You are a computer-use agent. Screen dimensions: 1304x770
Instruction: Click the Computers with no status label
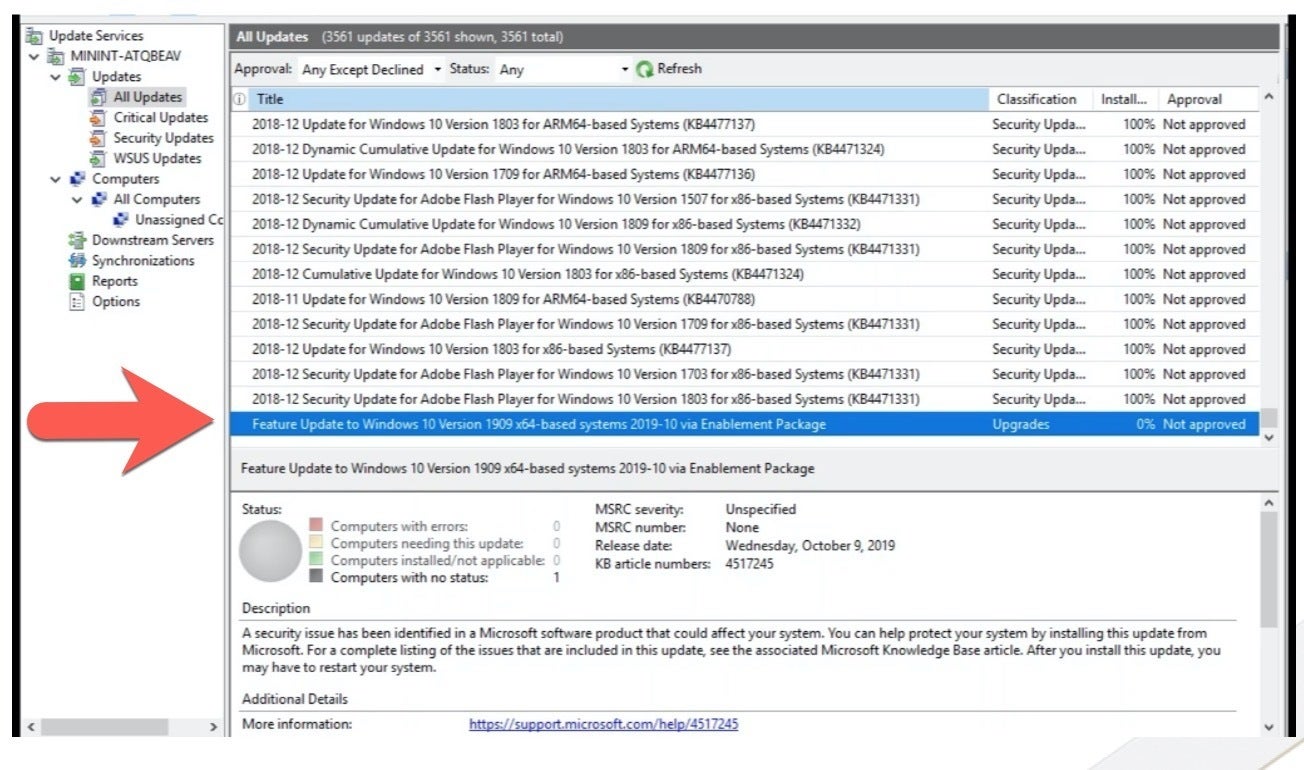pyautogui.click(x=409, y=578)
